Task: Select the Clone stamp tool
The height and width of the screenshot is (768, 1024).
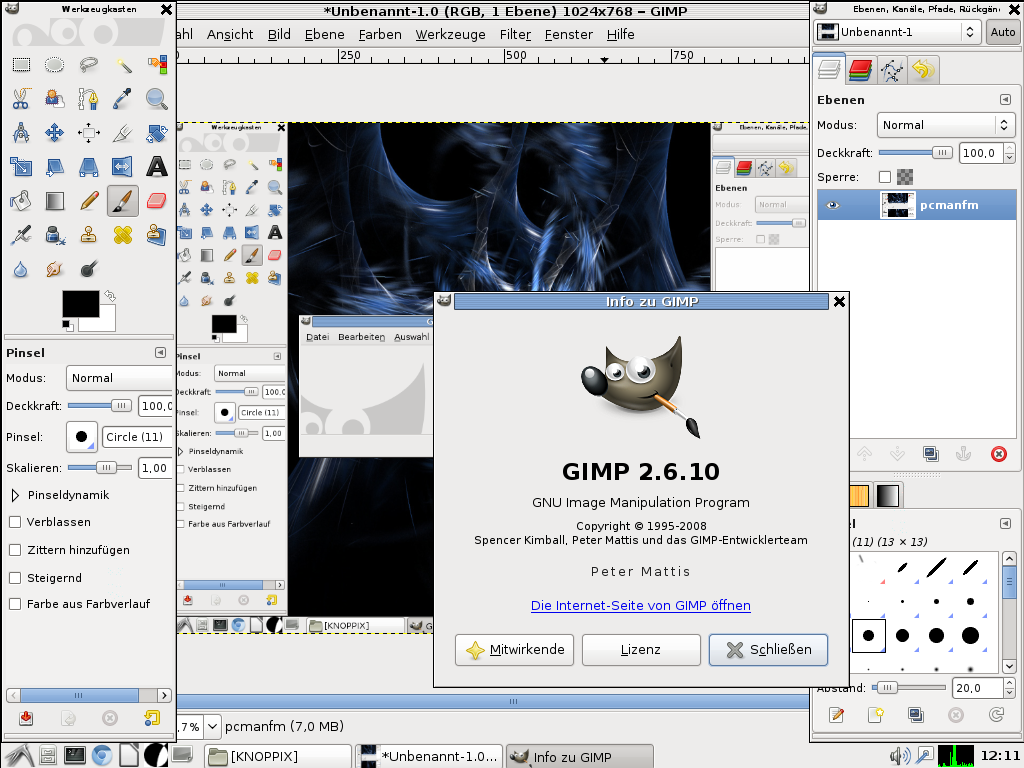Action: tap(88, 234)
